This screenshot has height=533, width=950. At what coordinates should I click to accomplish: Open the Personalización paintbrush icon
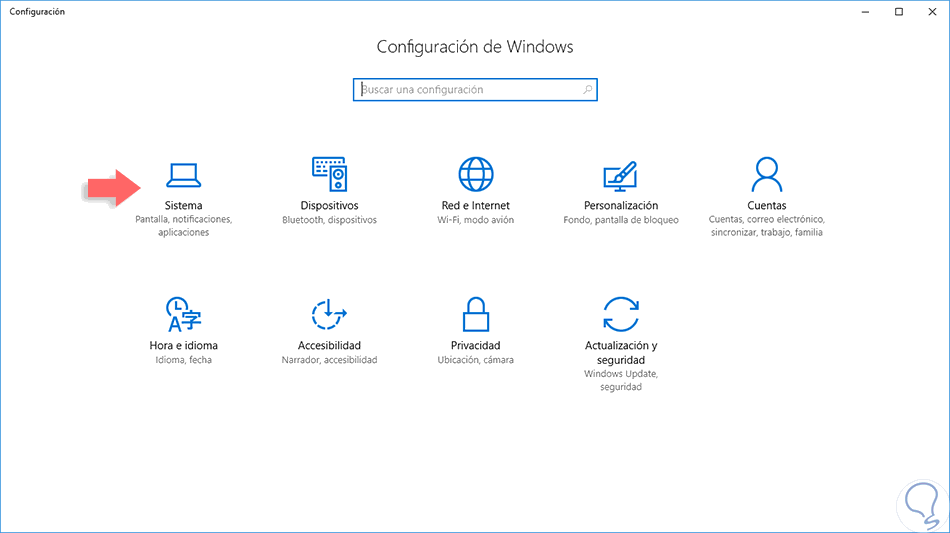click(620, 176)
